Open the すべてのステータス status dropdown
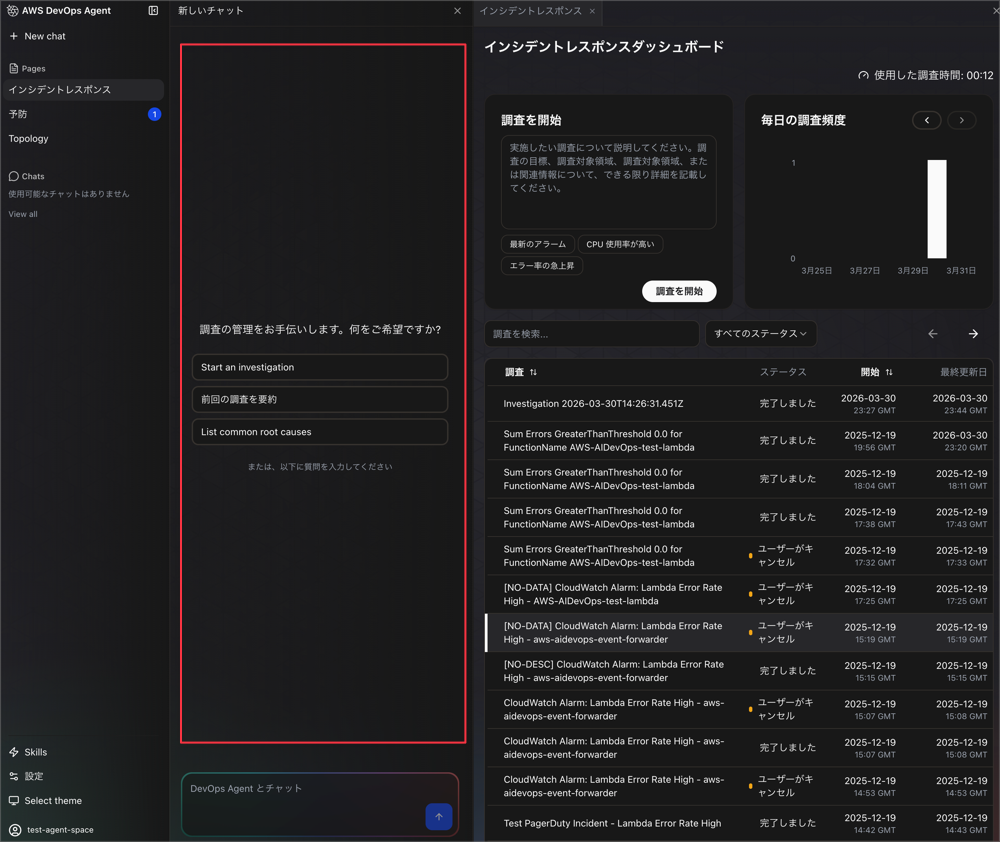1000x842 pixels. pos(762,333)
